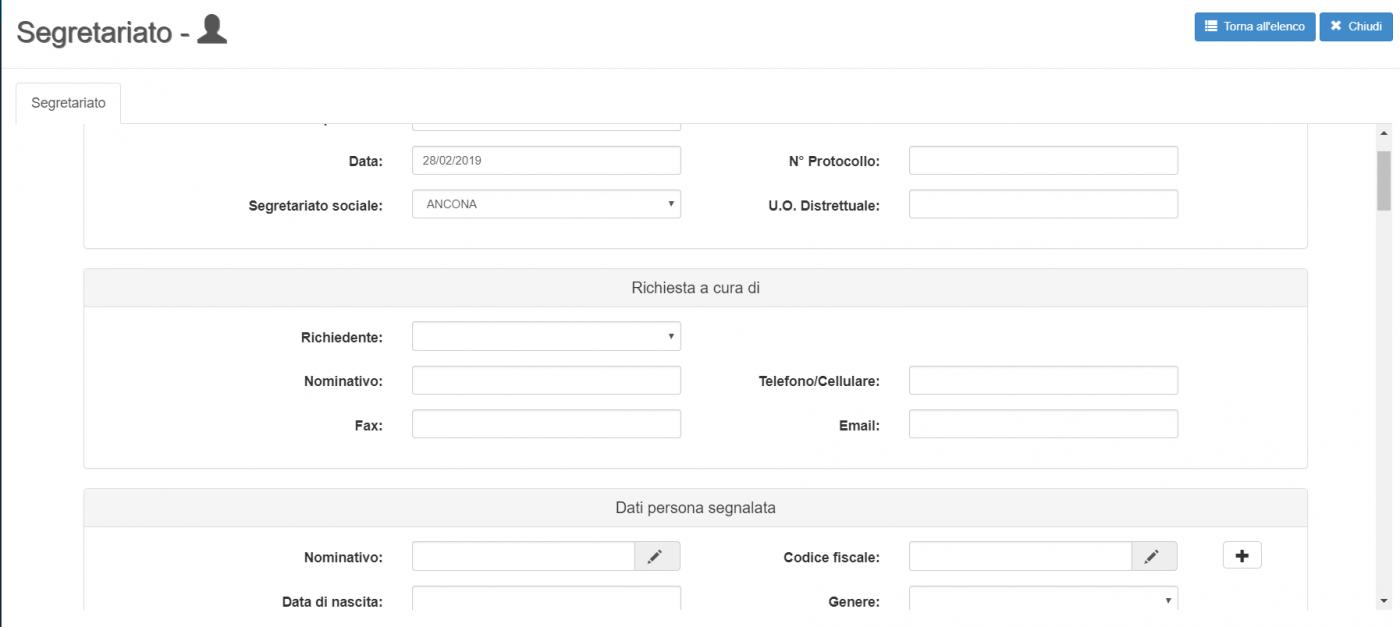The width and height of the screenshot is (1400, 627).
Task: Click the user silhouette icon in header
Action: click(212, 30)
